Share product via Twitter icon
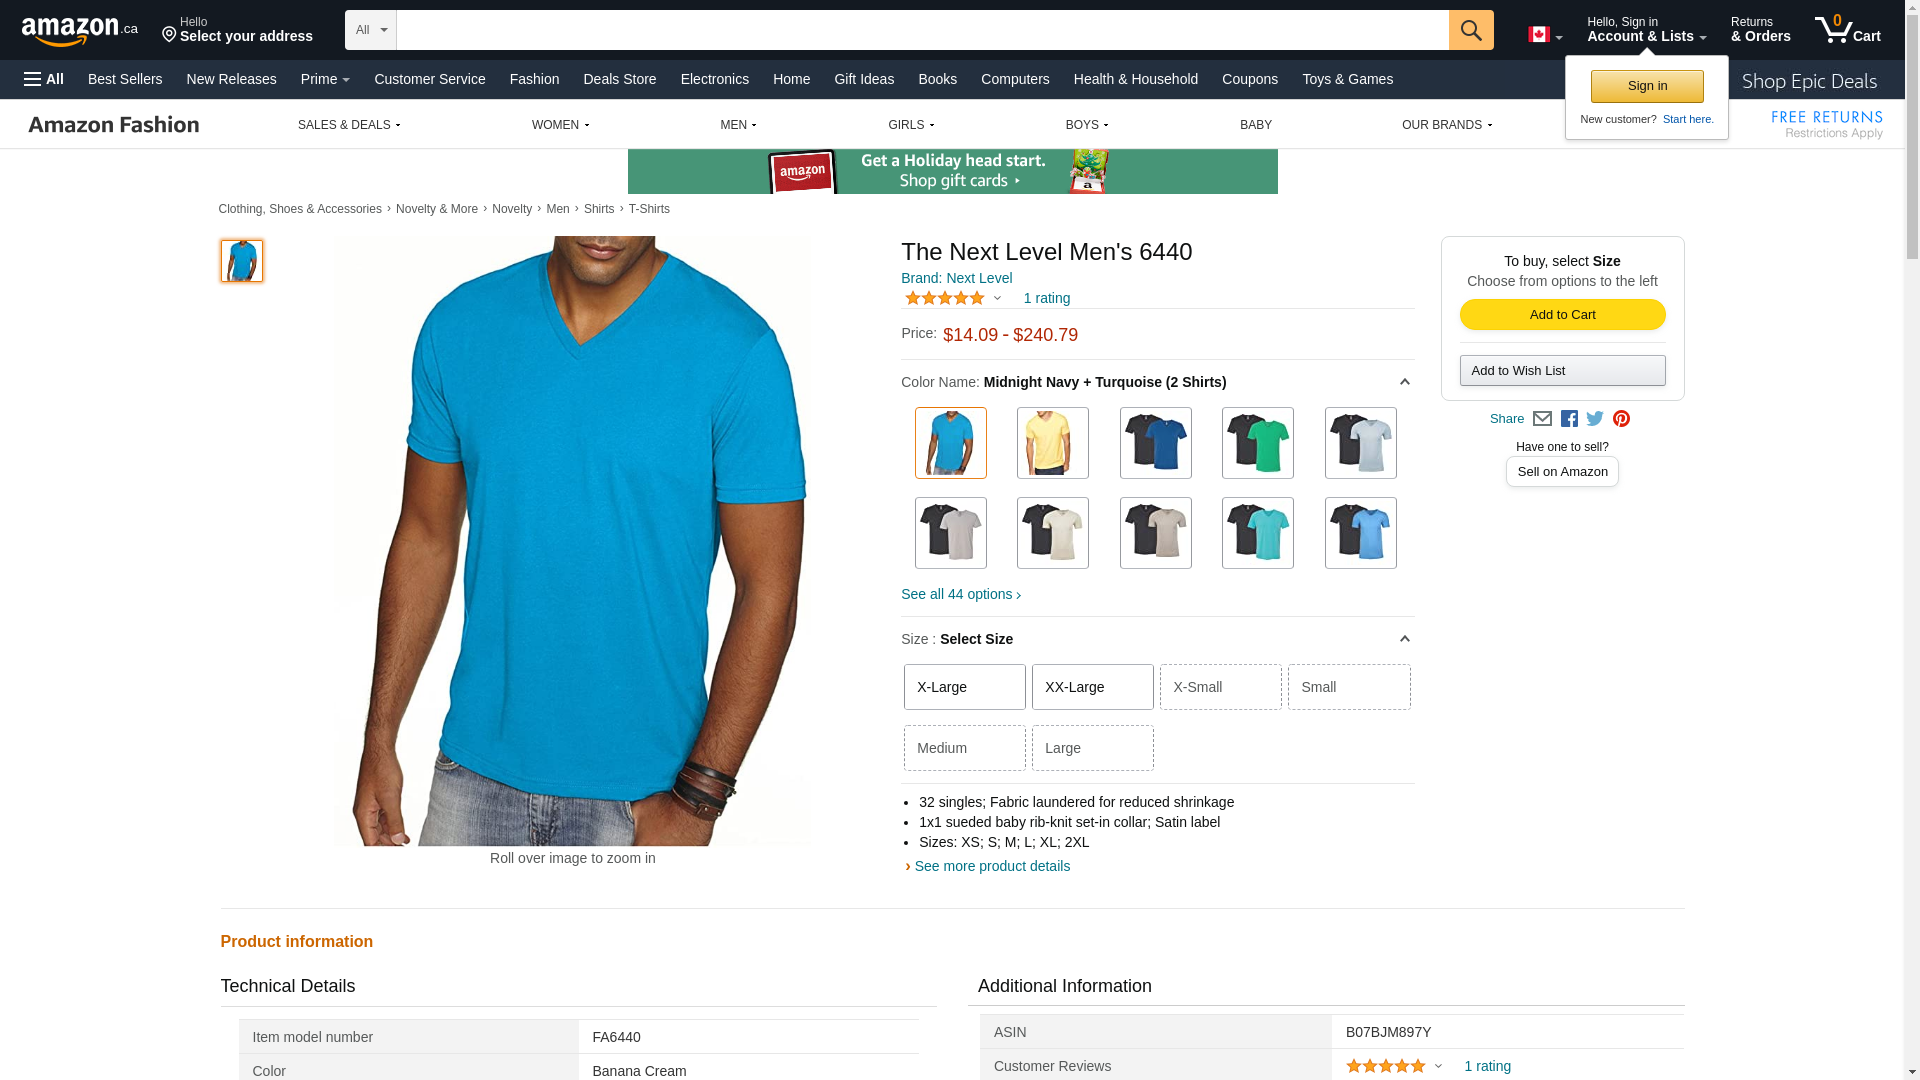1920x1080 pixels. tap(1595, 419)
